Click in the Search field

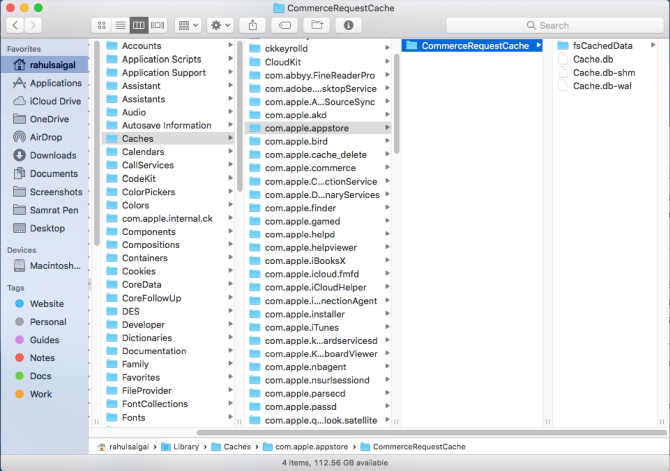click(x=554, y=26)
